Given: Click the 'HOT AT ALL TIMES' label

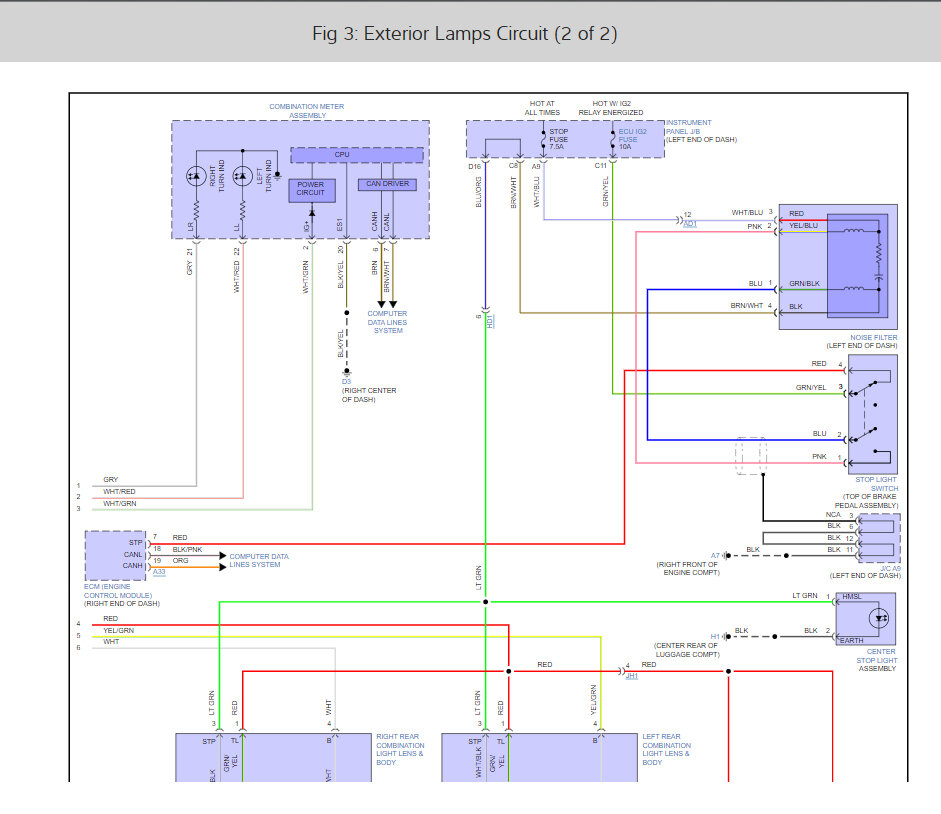Looking at the screenshot, I should pyautogui.click(x=542, y=108).
